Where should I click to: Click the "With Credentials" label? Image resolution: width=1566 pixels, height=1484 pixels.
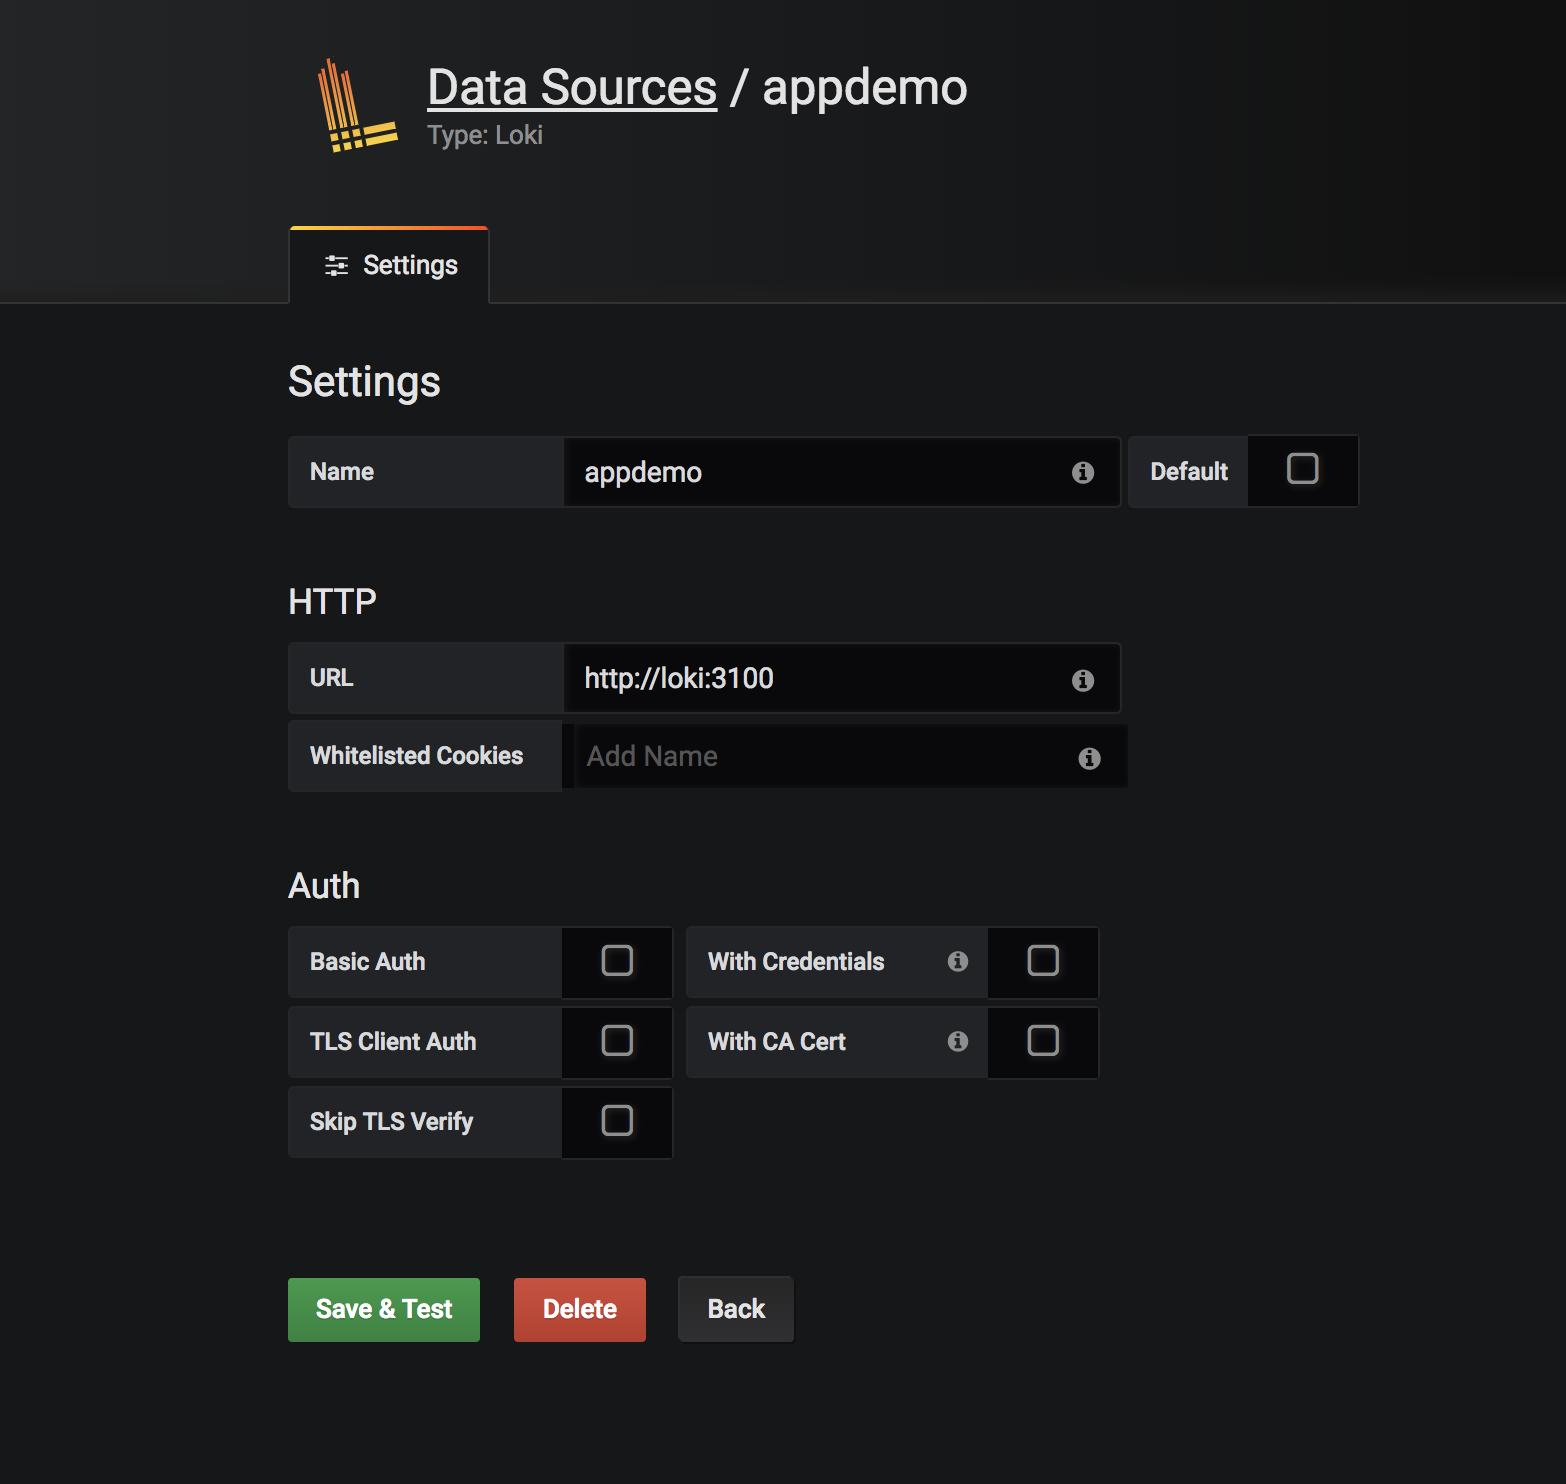[x=796, y=962]
